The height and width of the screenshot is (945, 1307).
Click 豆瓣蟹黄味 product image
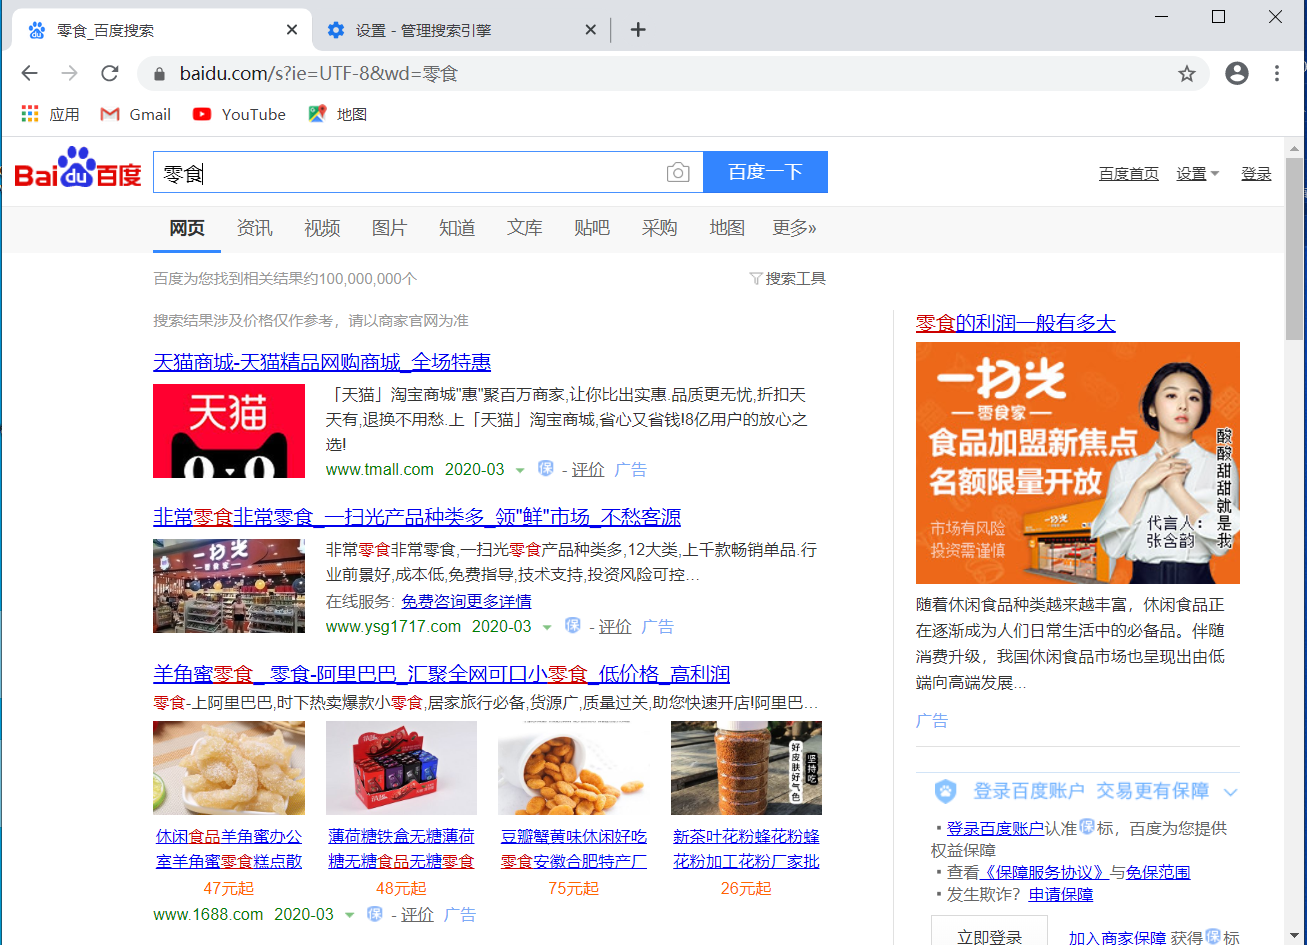point(573,768)
